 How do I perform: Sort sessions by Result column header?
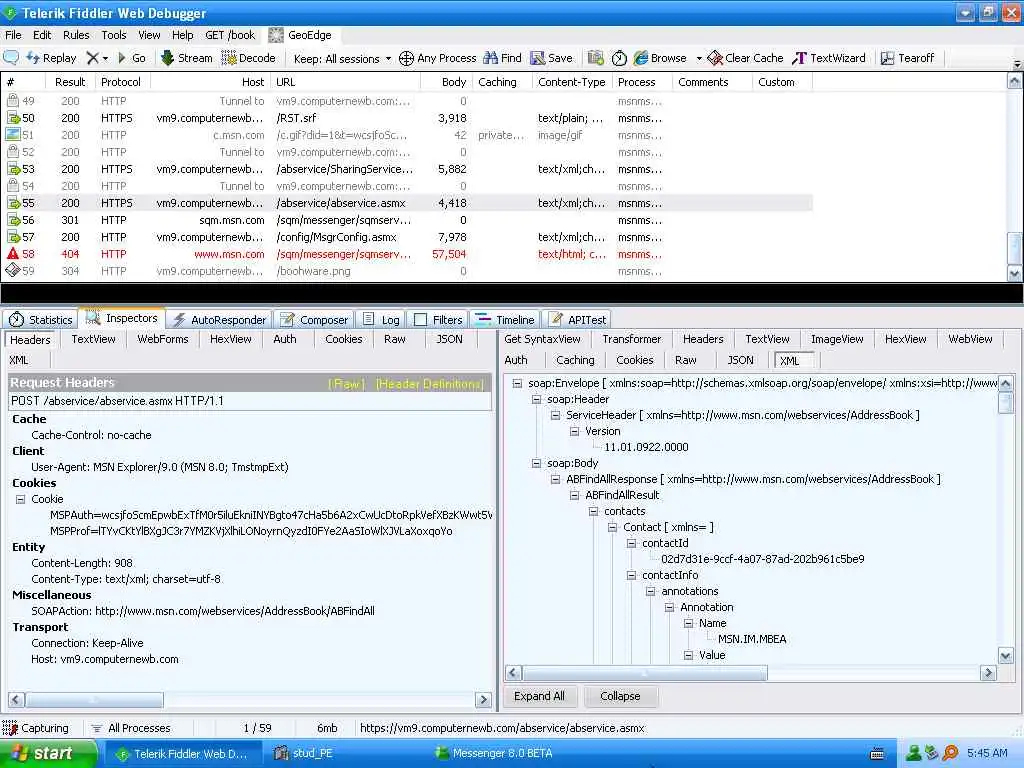(x=70, y=82)
